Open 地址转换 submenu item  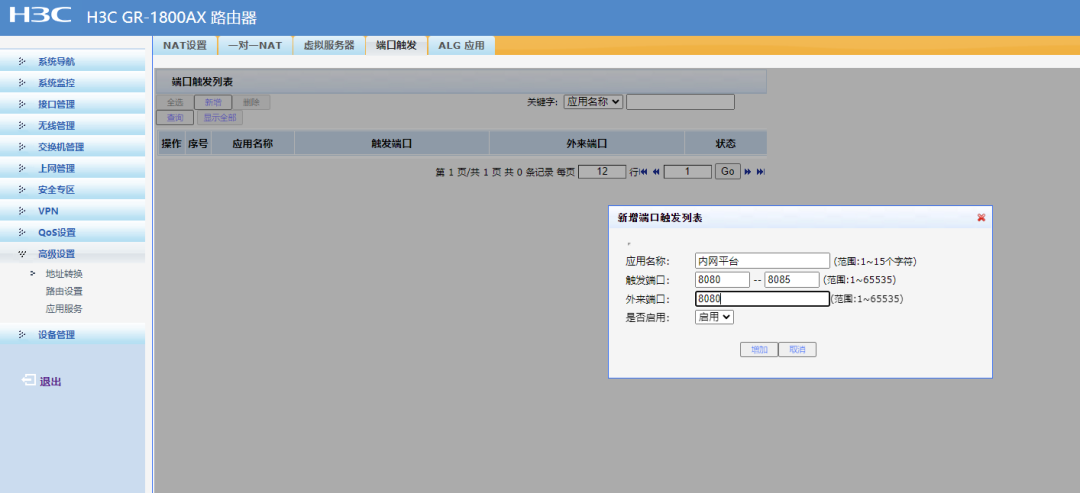64,273
